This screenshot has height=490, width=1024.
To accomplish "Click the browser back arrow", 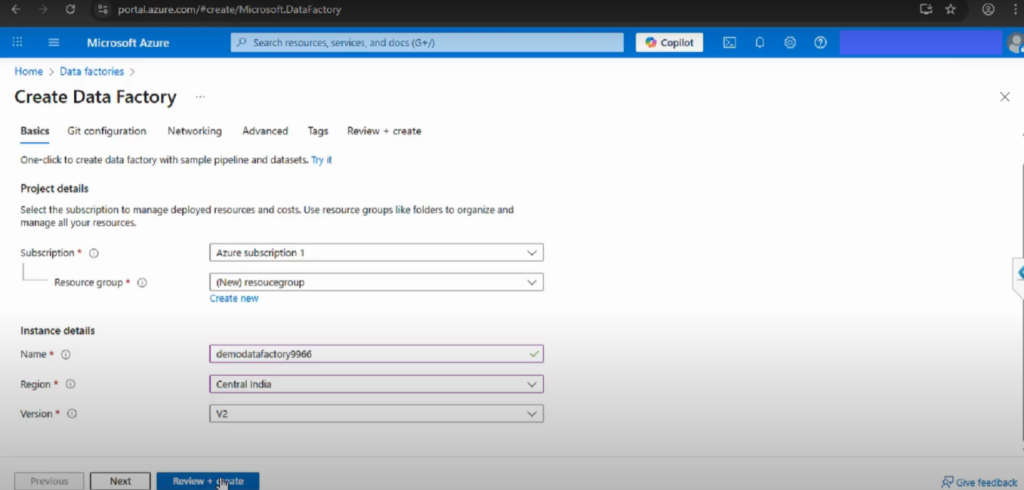I will (x=16, y=9).
